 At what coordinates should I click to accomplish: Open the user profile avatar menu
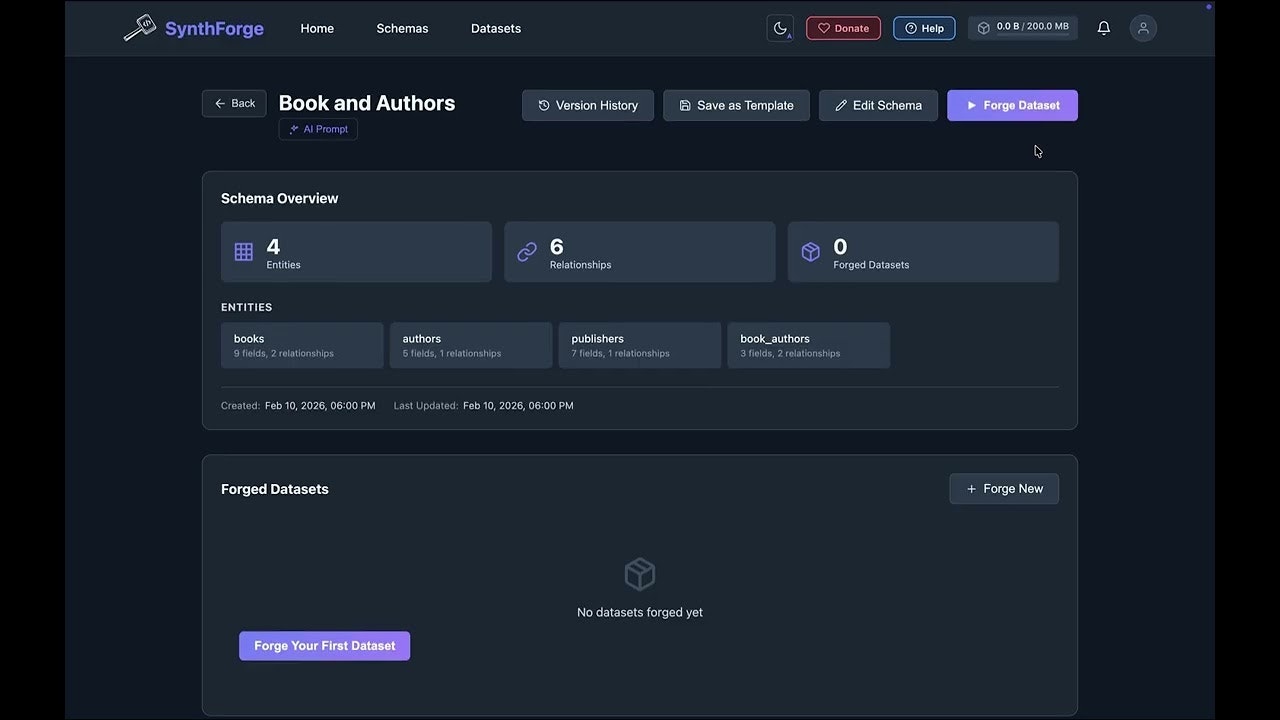(1143, 27)
